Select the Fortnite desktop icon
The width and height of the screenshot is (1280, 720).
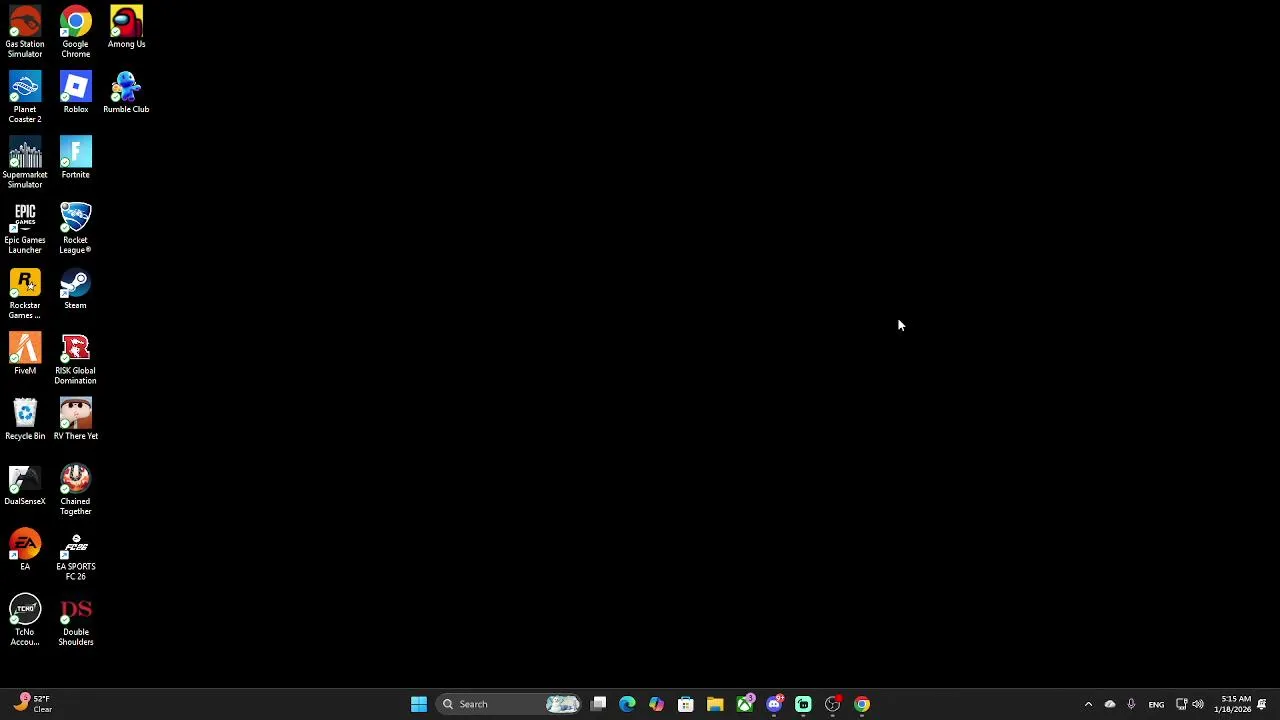[x=75, y=157]
